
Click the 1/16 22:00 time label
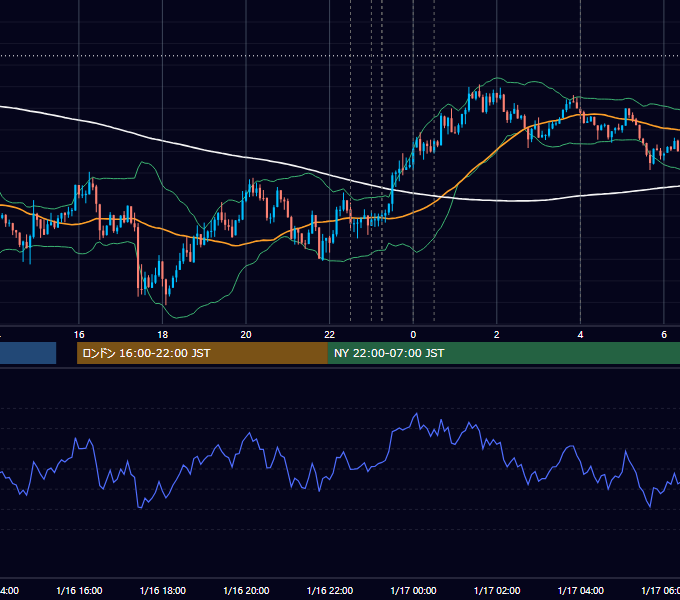(x=330, y=590)
